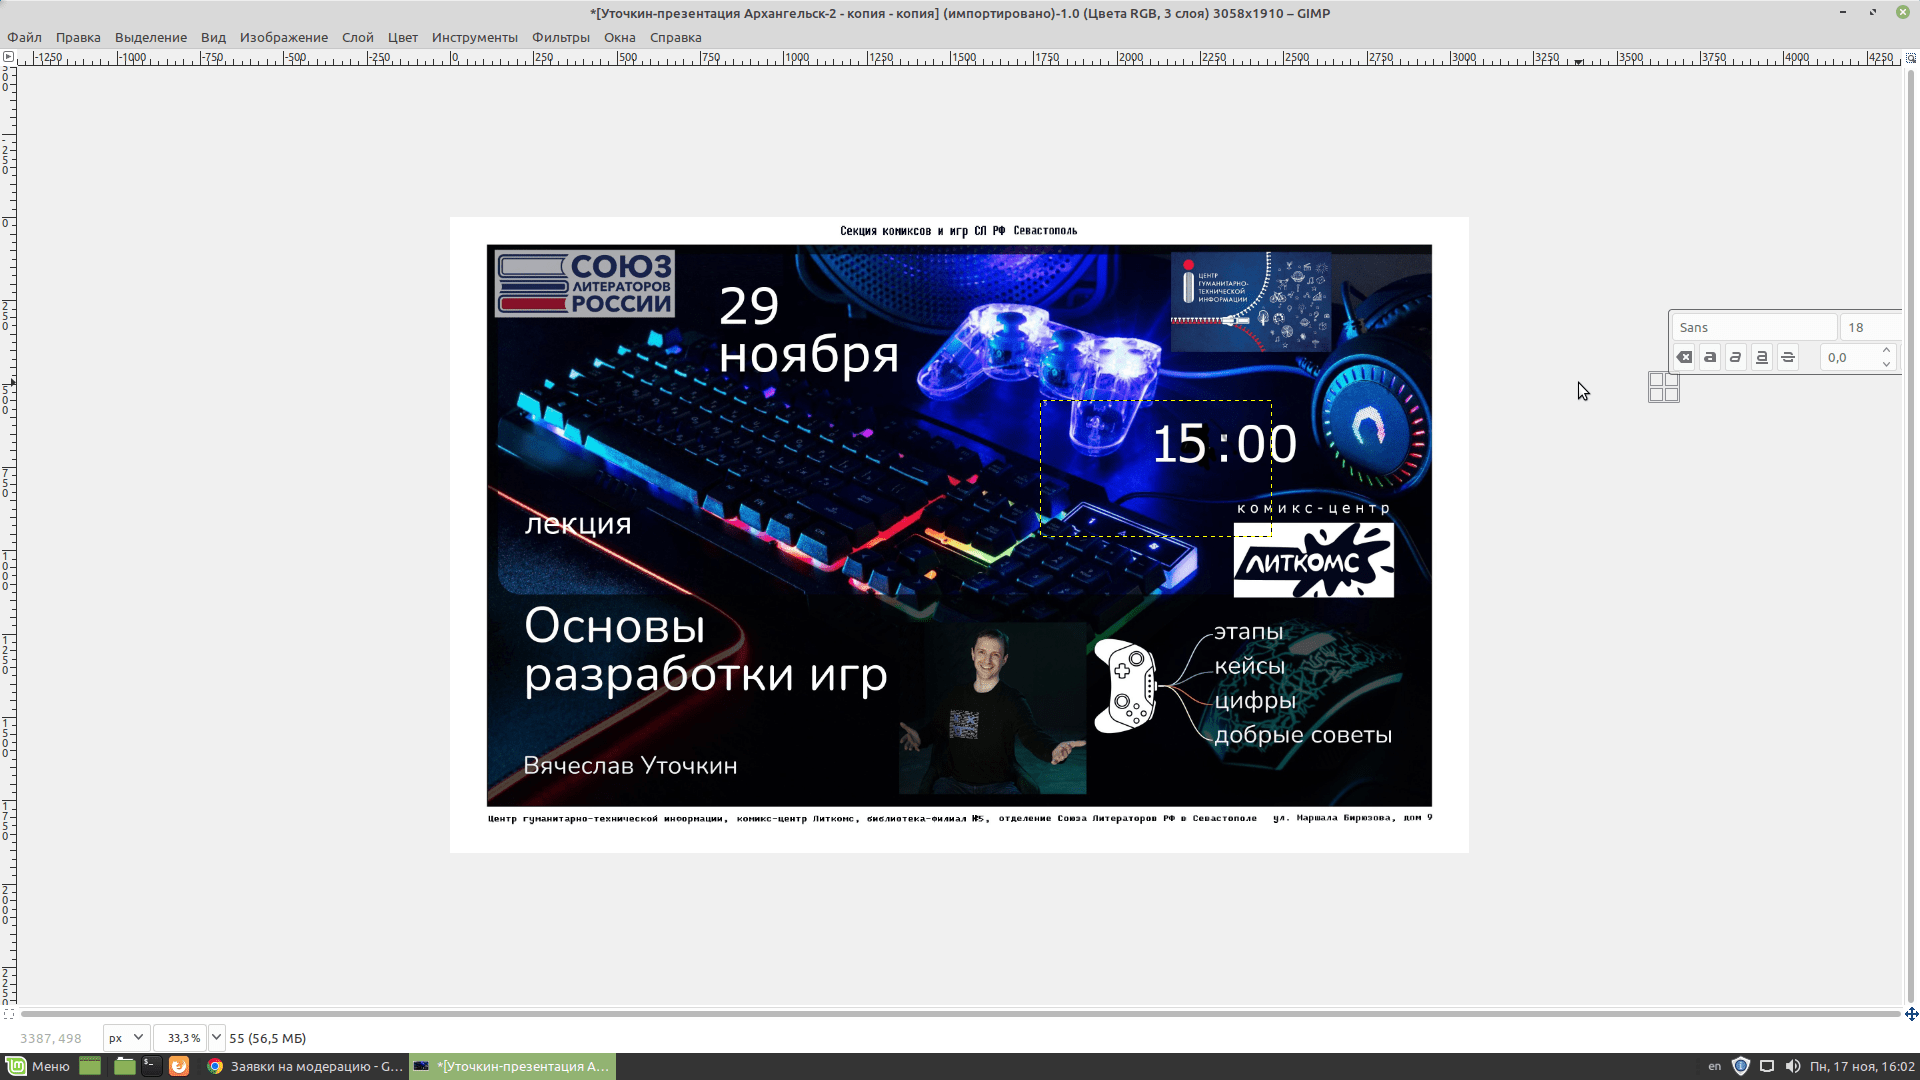Open the ruler corner menu button
1920x1080 pixels.
coord(8,57)
